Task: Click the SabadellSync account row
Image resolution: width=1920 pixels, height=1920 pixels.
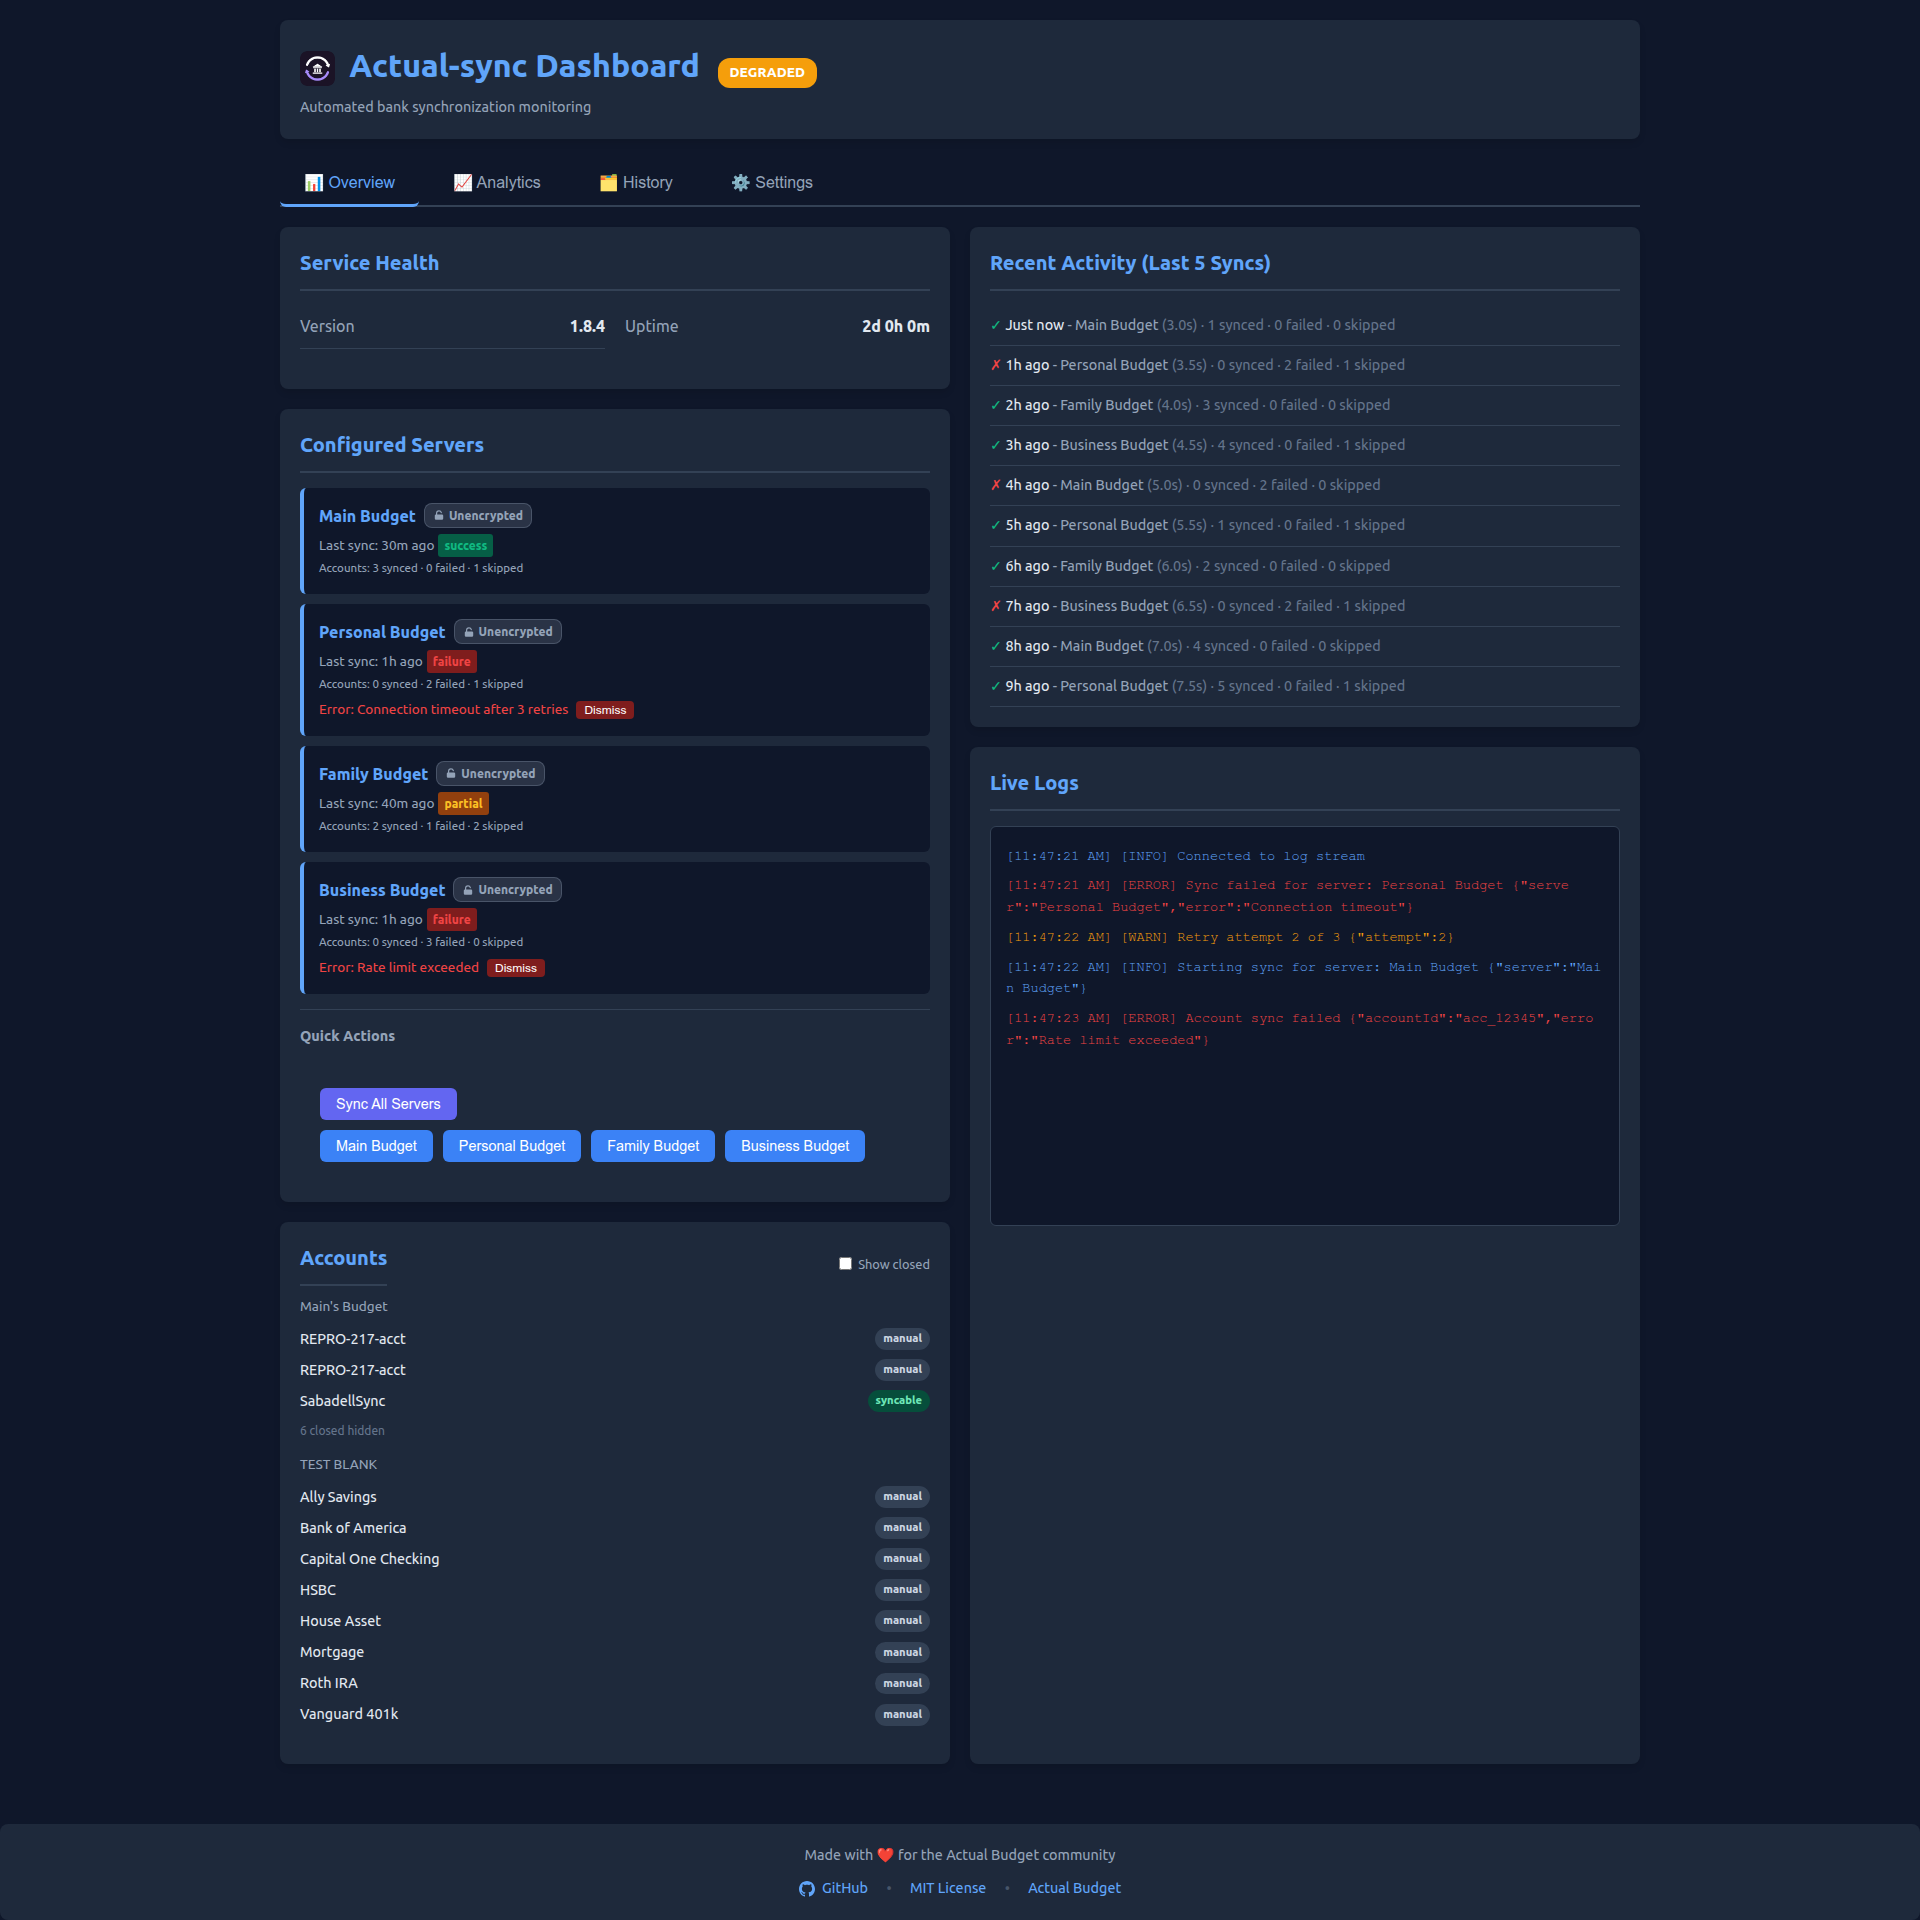Action: coord(615,1401)
